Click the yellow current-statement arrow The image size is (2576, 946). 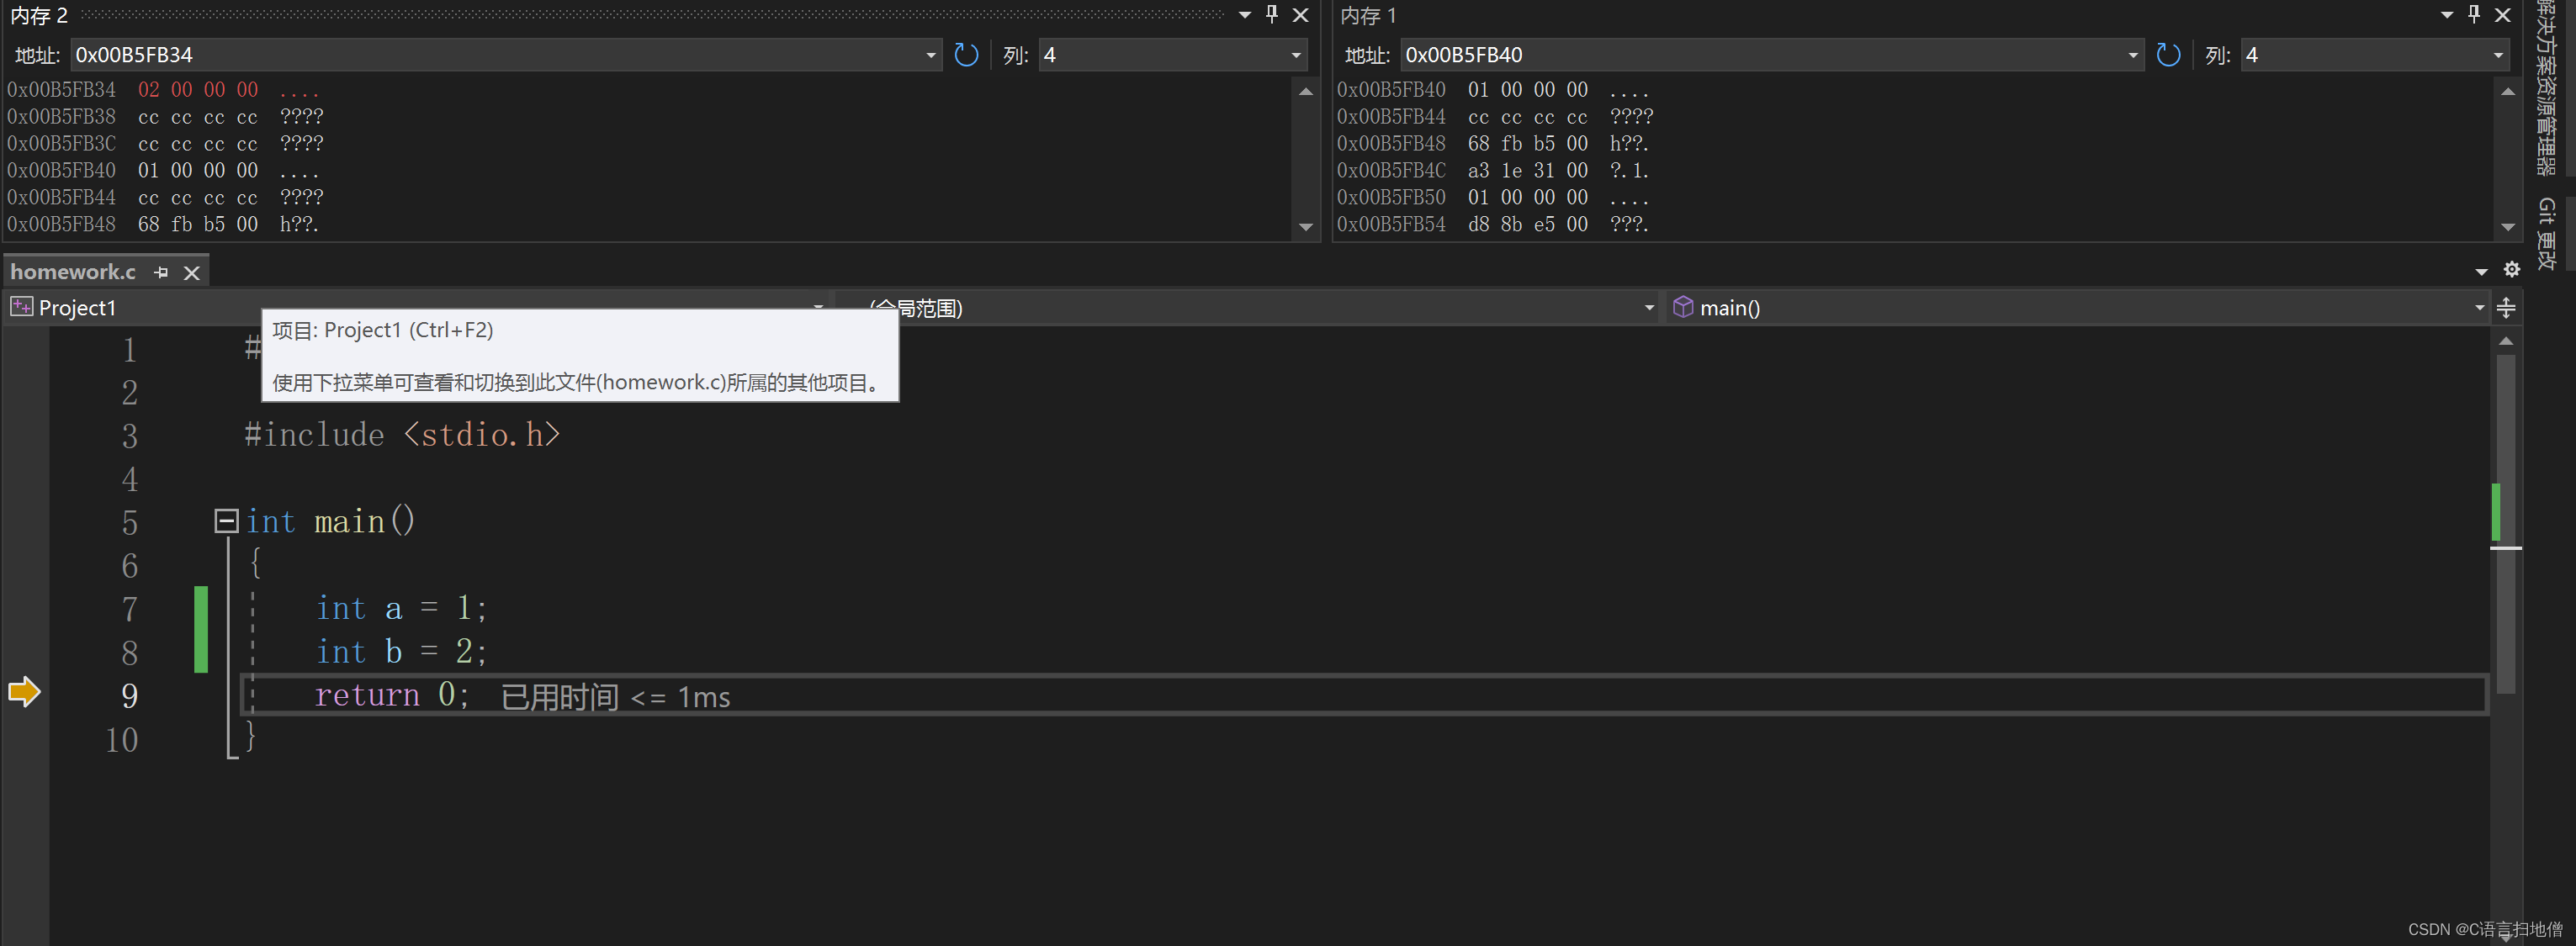coord(23,692)
